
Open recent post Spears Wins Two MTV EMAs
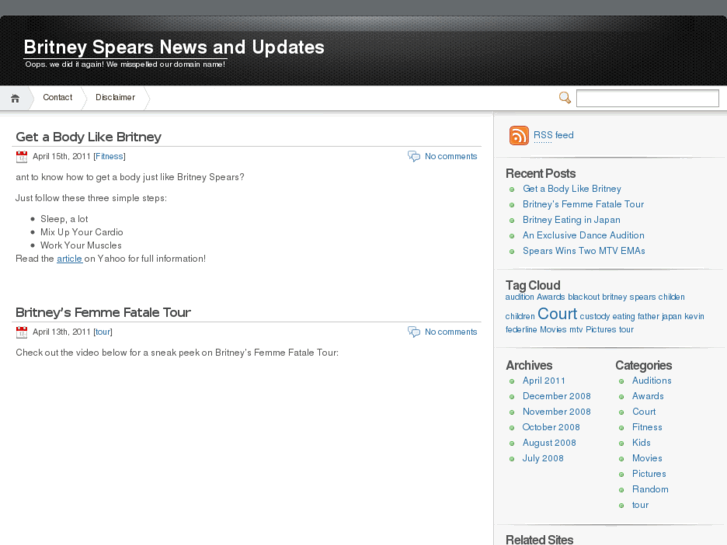pos(584,251)
